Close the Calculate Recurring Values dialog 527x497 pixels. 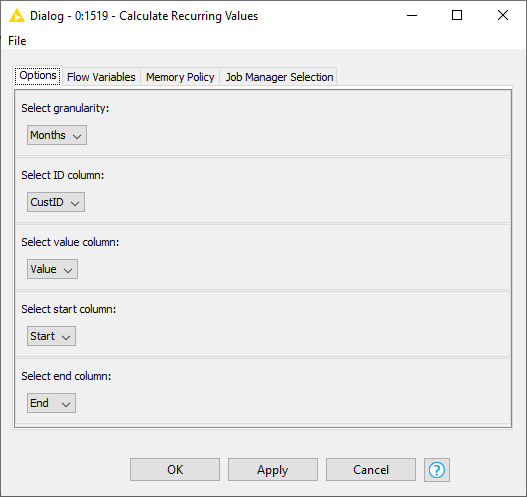point(503,15)
